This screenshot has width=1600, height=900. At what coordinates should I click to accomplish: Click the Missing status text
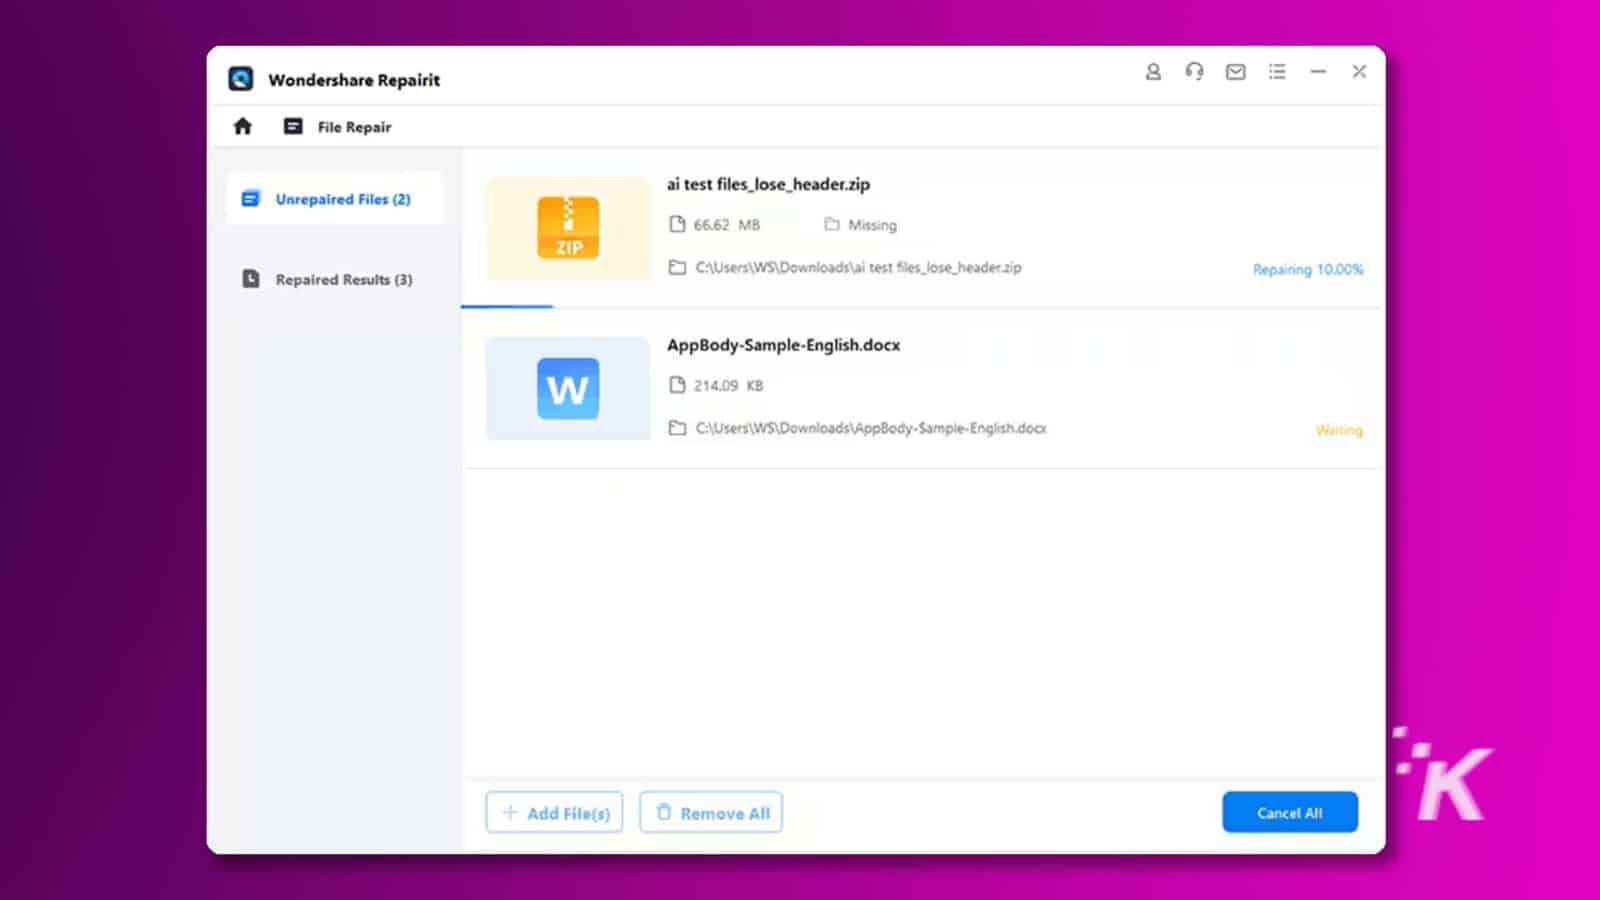[872, 225]
